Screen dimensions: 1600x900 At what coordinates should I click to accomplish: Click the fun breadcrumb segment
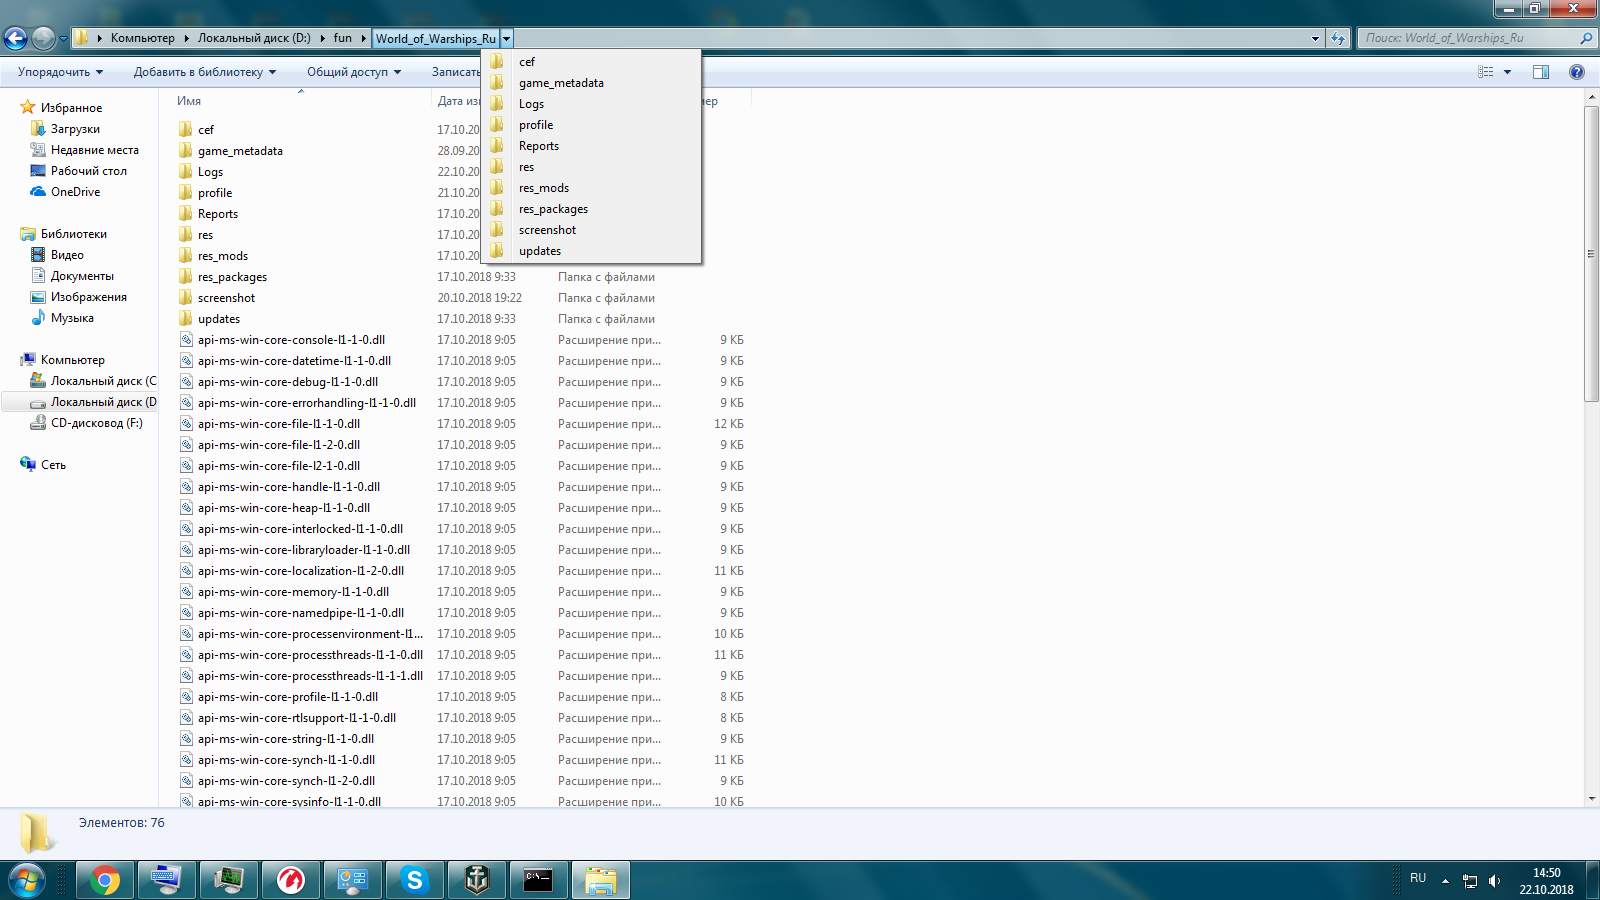coord(343,38)
